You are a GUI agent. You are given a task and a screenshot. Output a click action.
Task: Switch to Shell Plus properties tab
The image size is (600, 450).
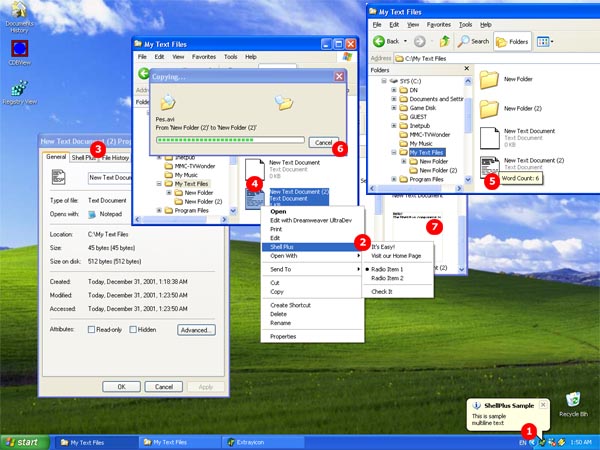(x=83, y=158)
